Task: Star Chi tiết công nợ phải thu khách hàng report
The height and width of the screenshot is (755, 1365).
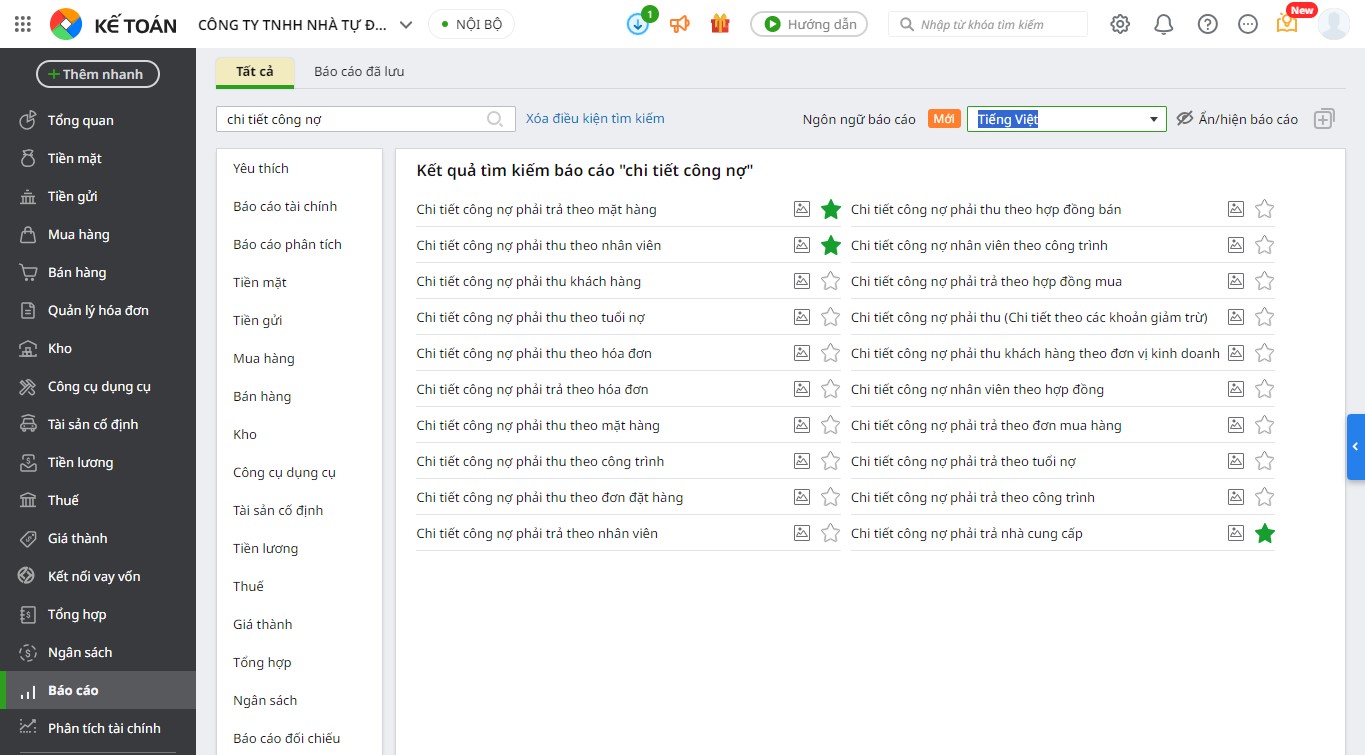Action: [x=830, y=281]
